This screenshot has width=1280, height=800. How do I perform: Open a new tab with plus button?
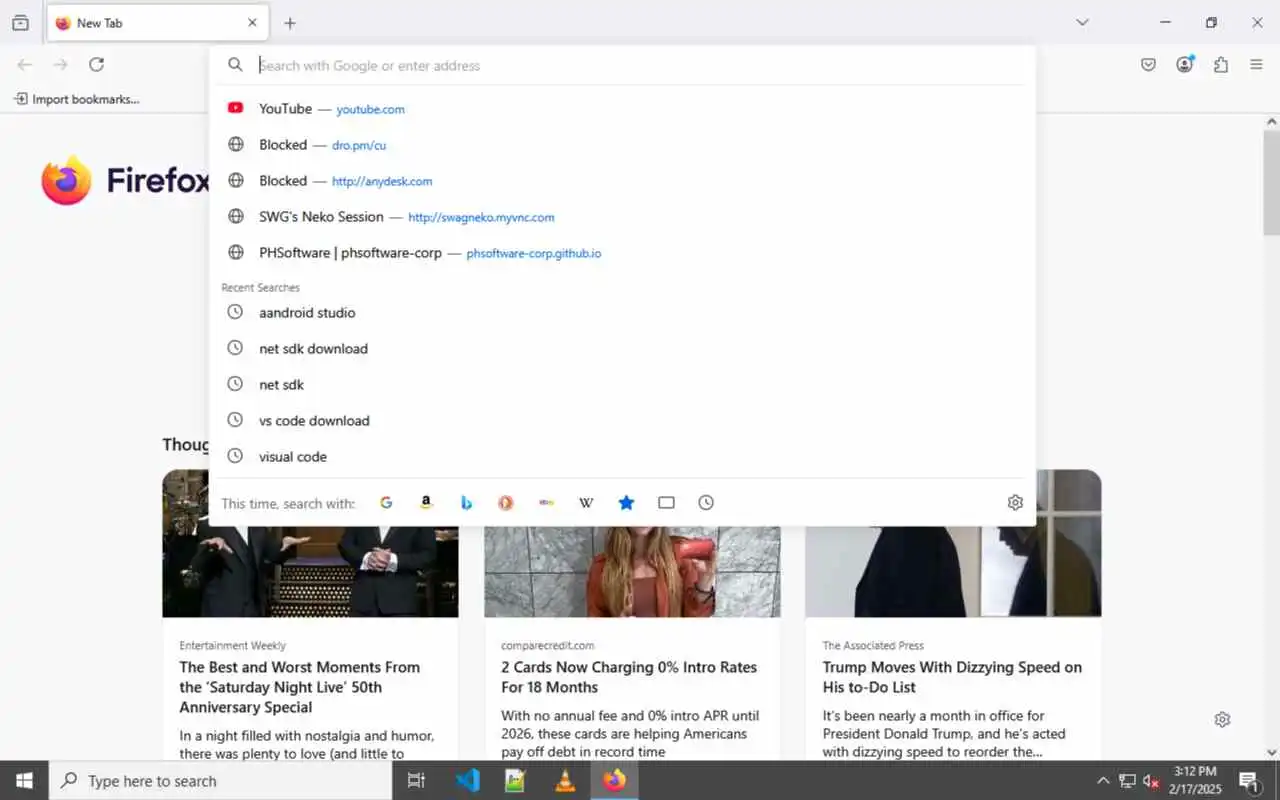[x=290, y=23]
